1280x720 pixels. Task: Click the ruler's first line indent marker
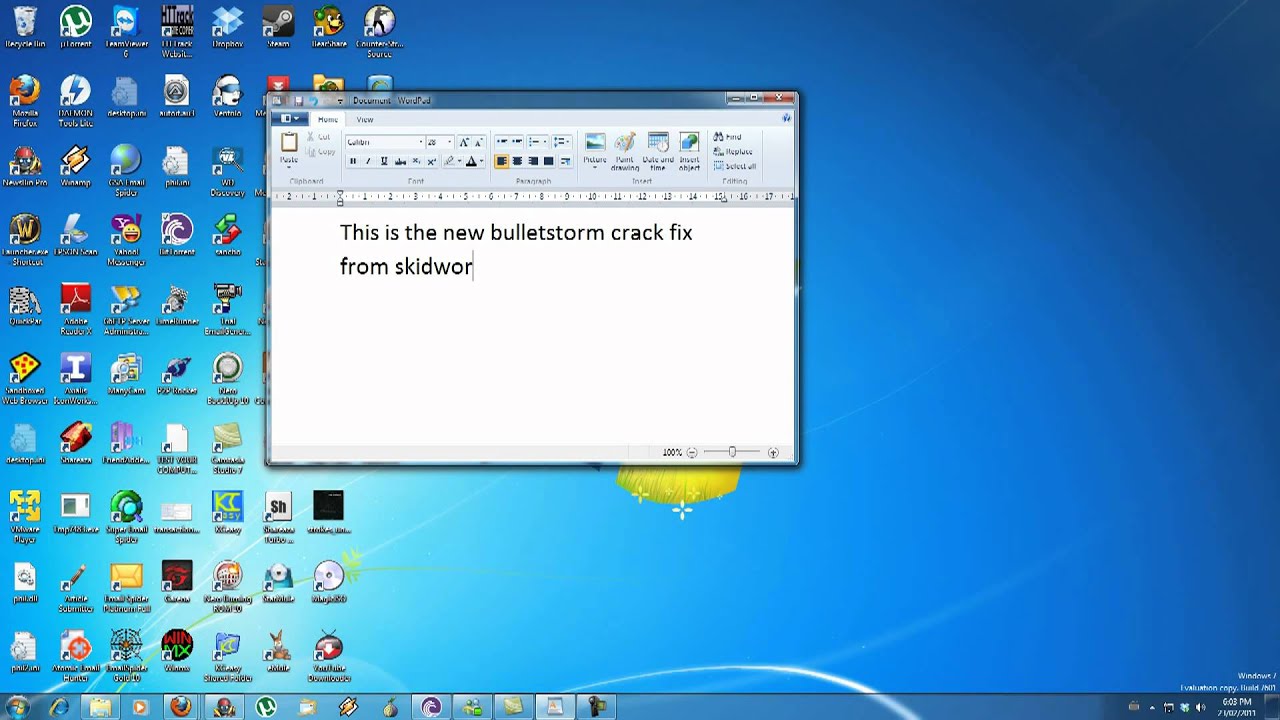(340, 193)
